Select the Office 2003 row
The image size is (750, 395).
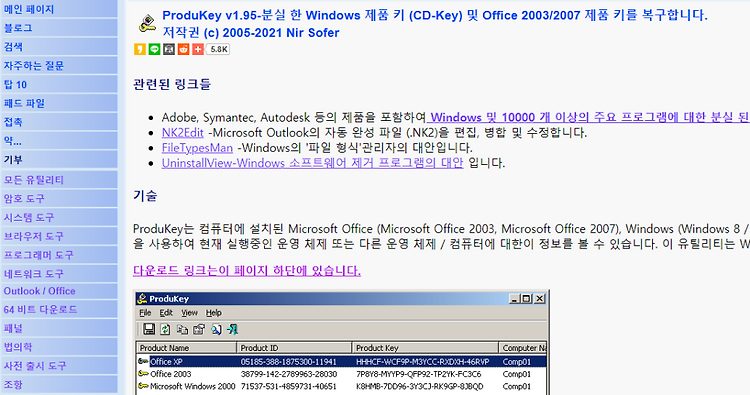point(342,374)
